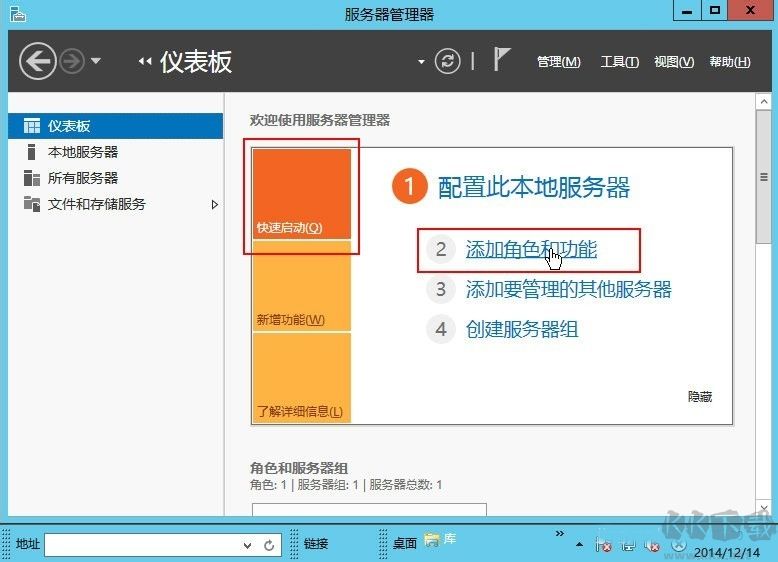
Task: Select 文件和存储服务 in the sidebar
Action: 96,204
